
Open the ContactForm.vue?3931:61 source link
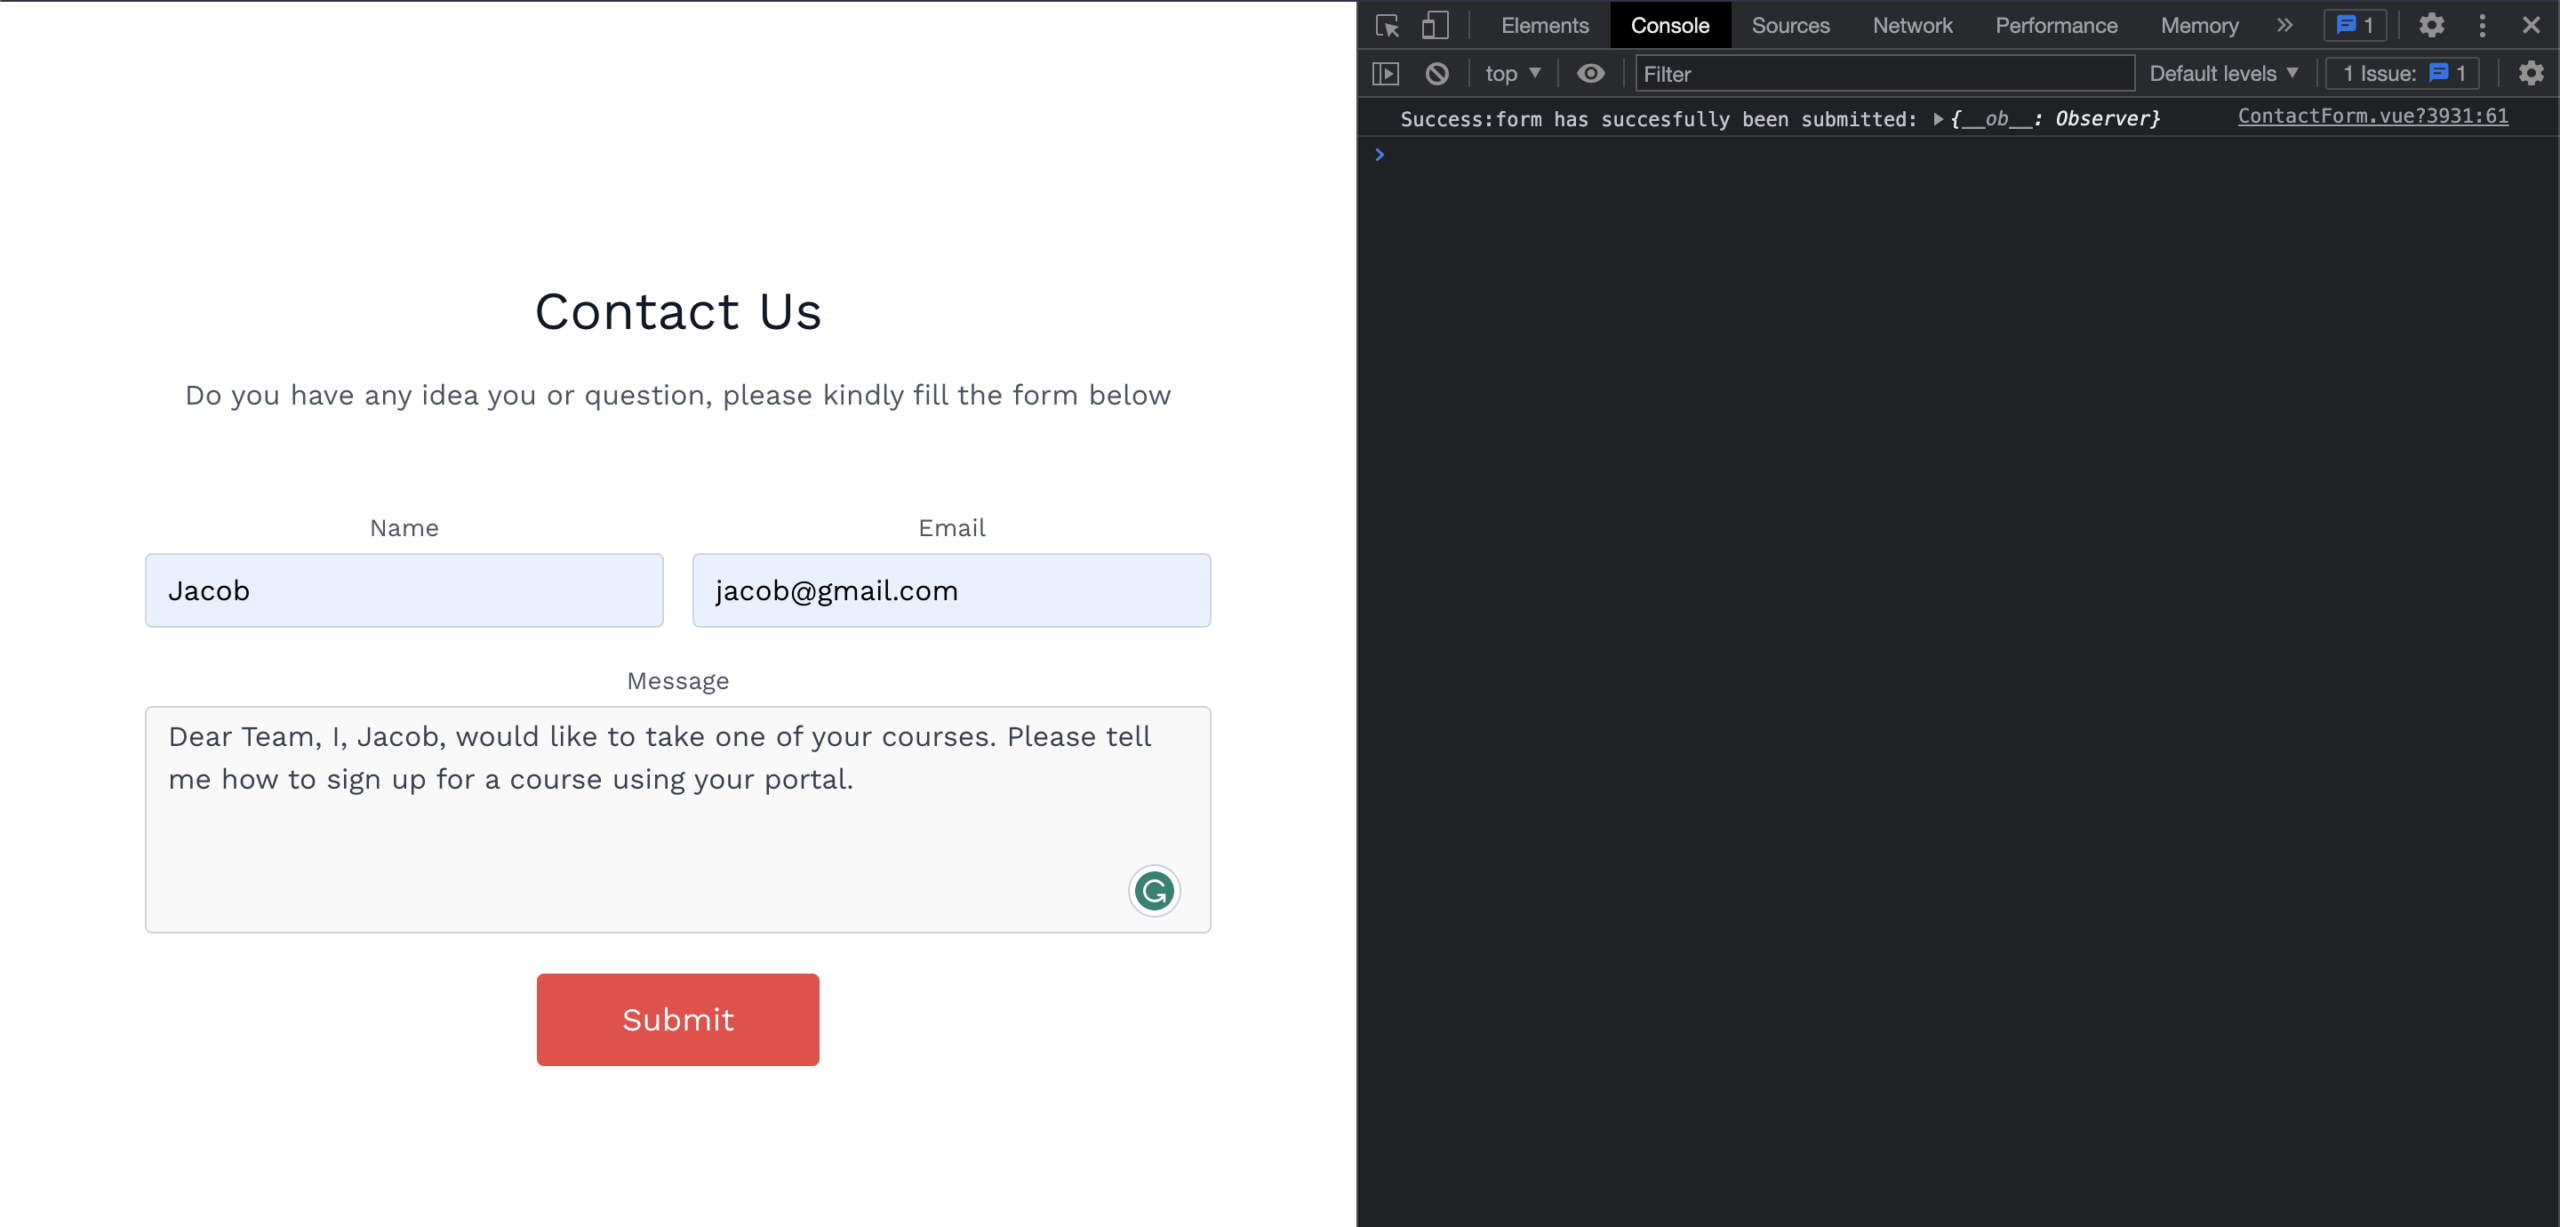coord(2372,116)
